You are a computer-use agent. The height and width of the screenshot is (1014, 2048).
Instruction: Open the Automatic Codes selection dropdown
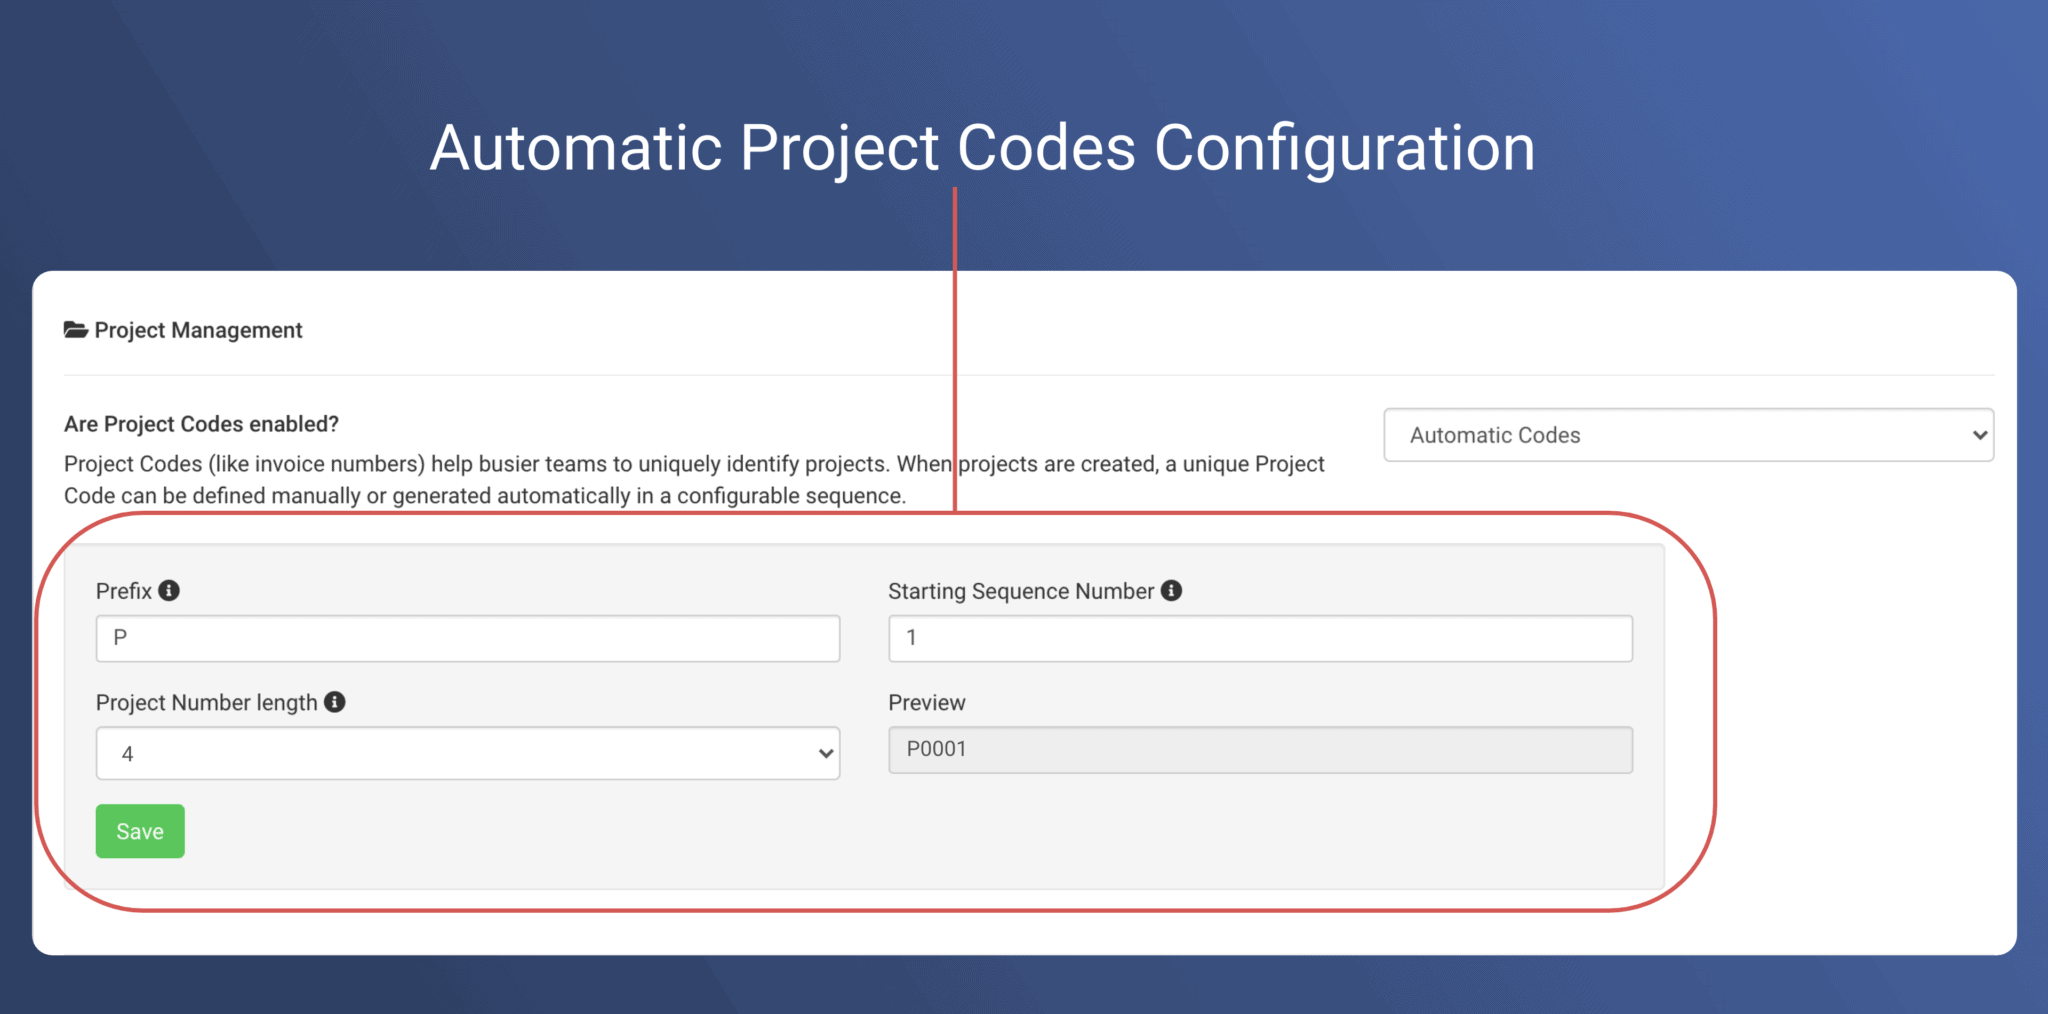coord(1688,435)
